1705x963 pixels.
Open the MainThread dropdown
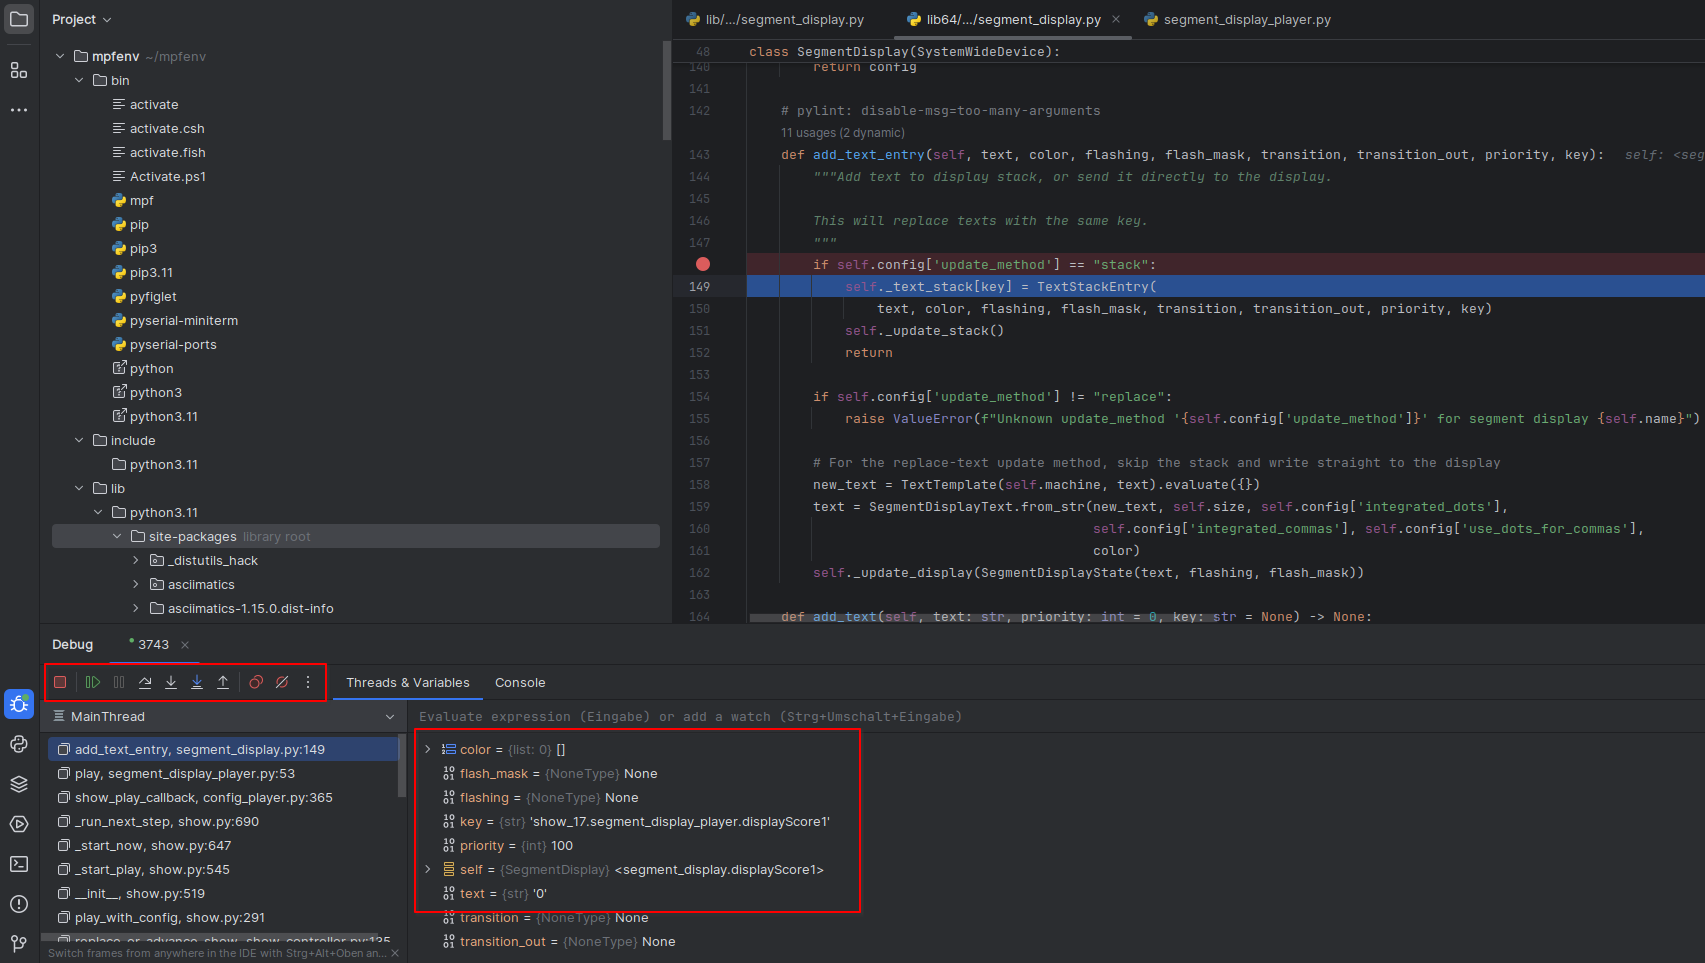389,717
